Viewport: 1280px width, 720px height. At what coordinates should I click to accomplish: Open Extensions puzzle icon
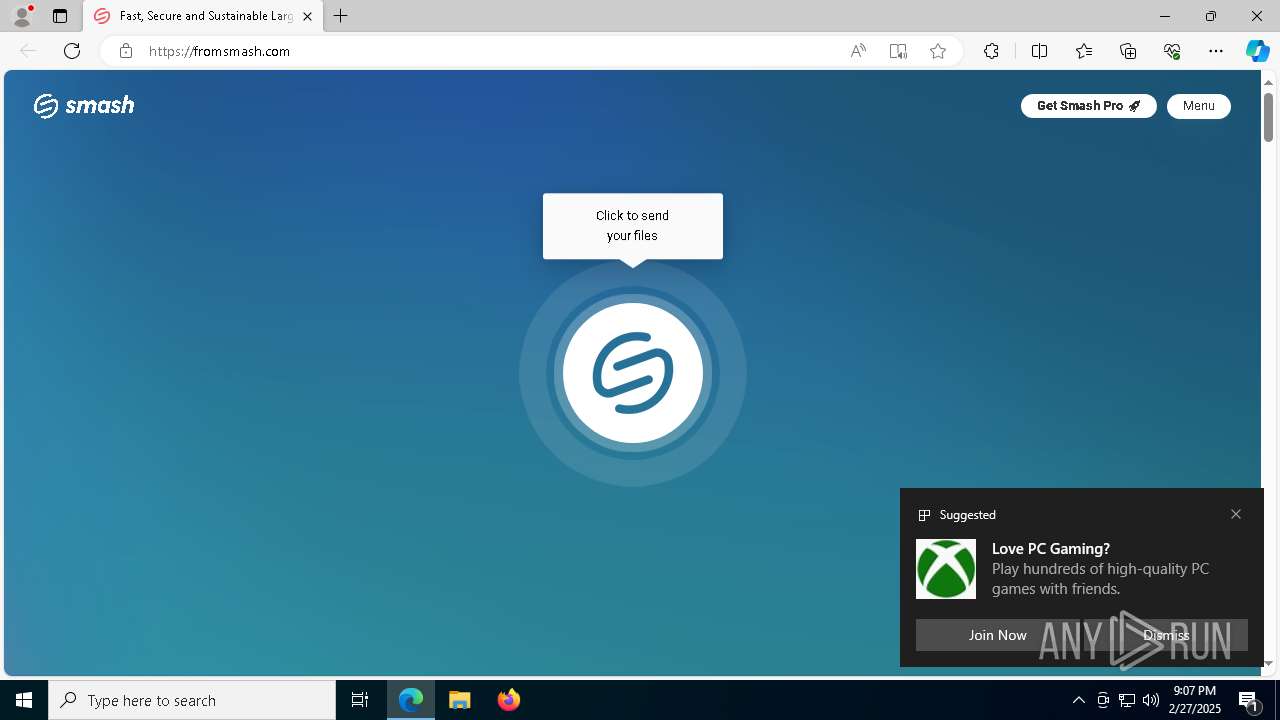point(991,51)
